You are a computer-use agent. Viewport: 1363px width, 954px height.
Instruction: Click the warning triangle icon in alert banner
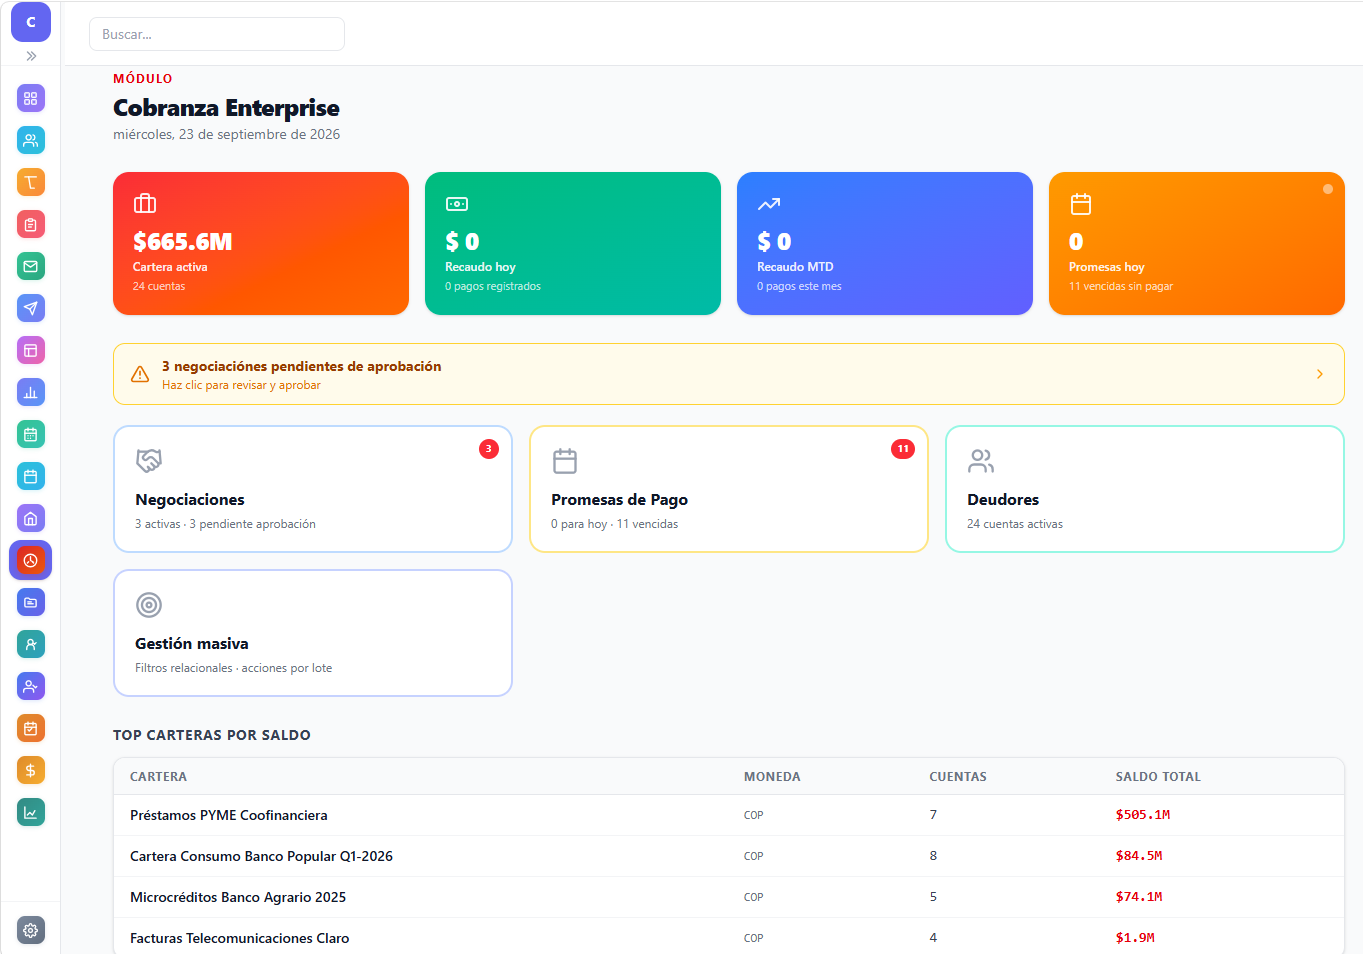click(x=140, y=374)
